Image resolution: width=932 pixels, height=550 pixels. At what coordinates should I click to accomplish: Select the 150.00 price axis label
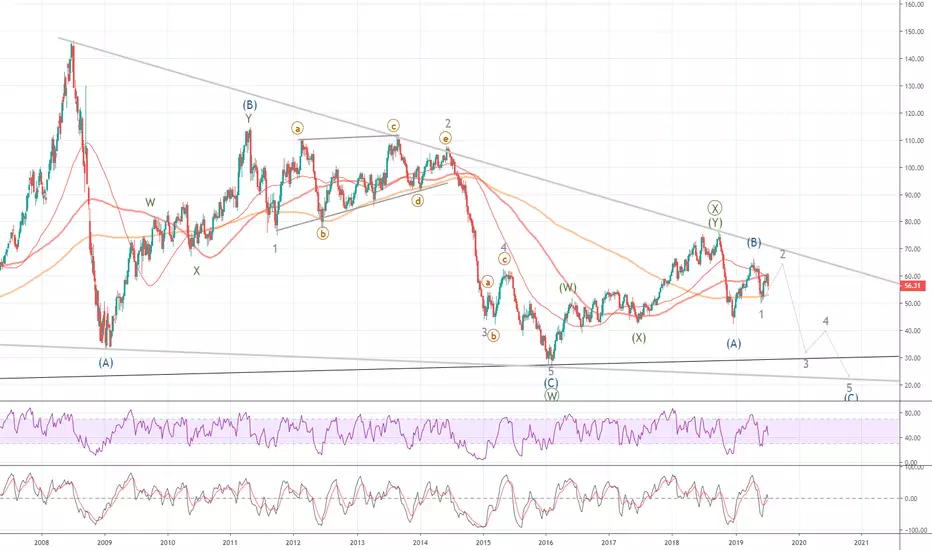click(x=914, y=32)
